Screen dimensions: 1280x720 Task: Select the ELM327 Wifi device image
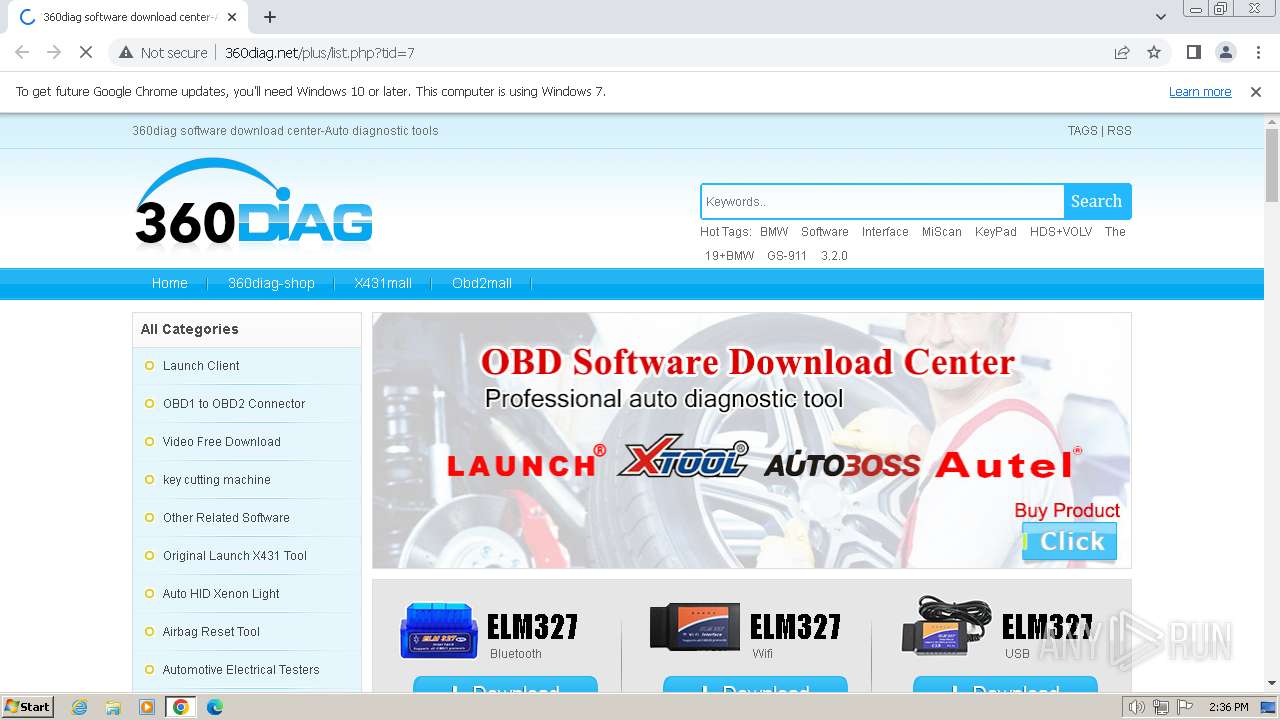click(x=695, y=627)
